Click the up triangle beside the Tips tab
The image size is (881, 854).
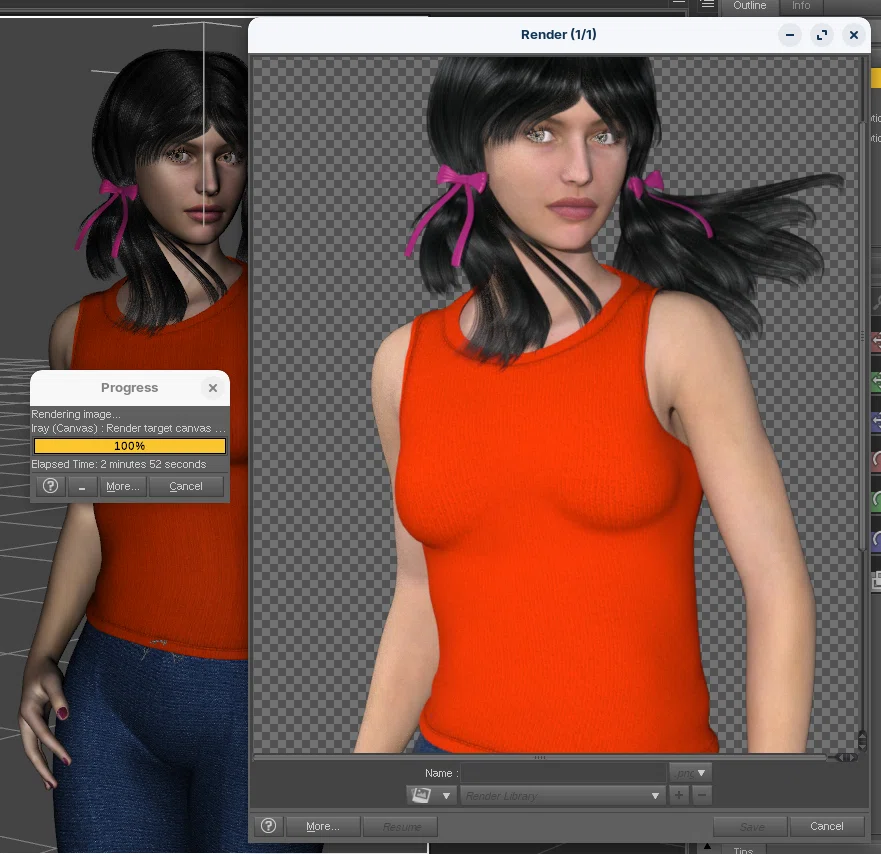tap(707, 847)
